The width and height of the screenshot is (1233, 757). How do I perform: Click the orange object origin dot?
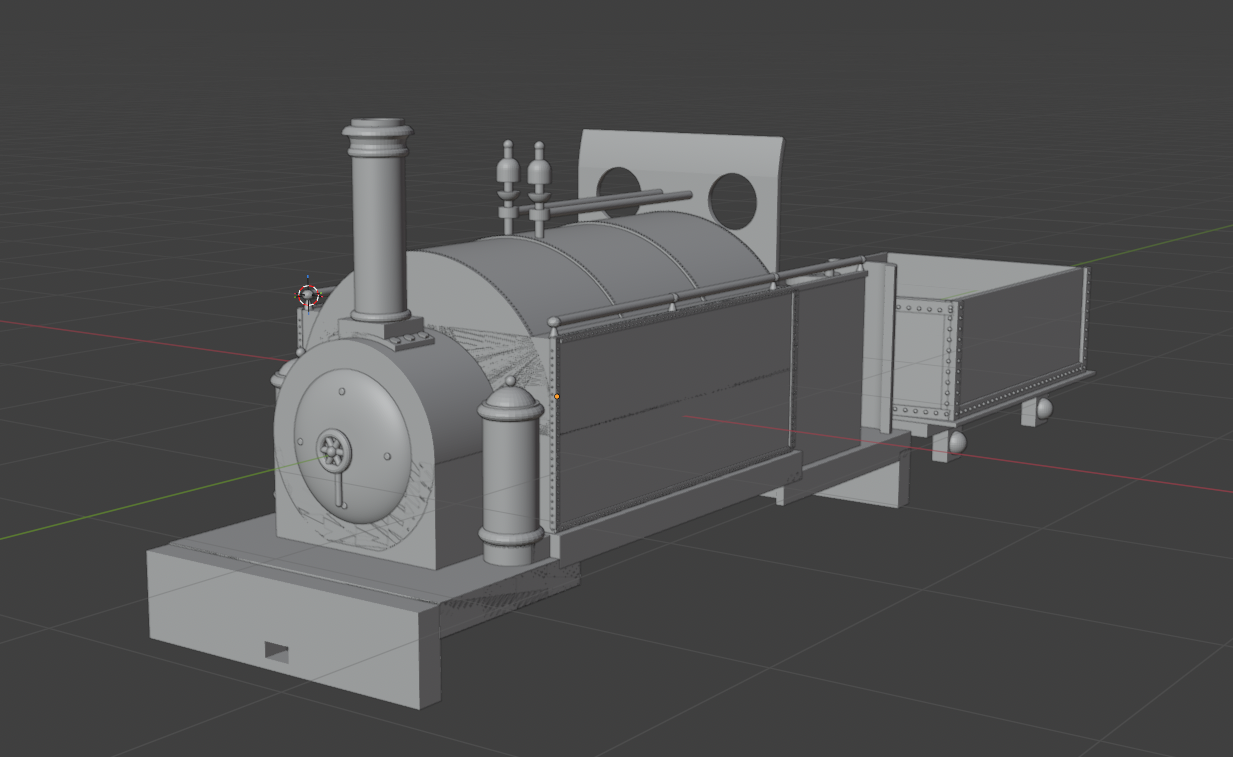click(x=557, y=397)
